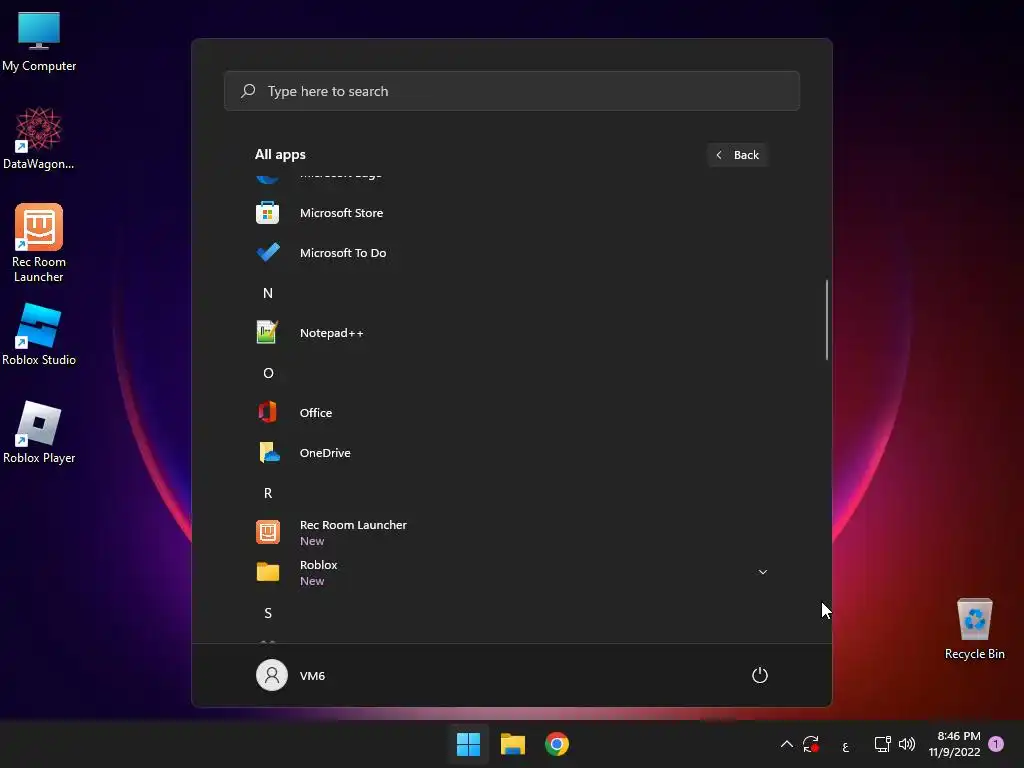Click the Windows Start button in taskbar
Image resolution: width=1024 pixels, height=768 pixels.
click(x=468, y=744)
